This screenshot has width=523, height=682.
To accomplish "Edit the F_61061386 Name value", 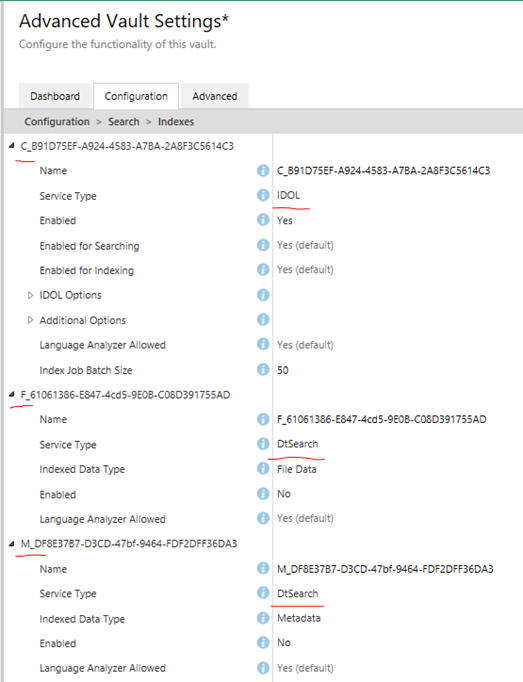I will 382,419.
